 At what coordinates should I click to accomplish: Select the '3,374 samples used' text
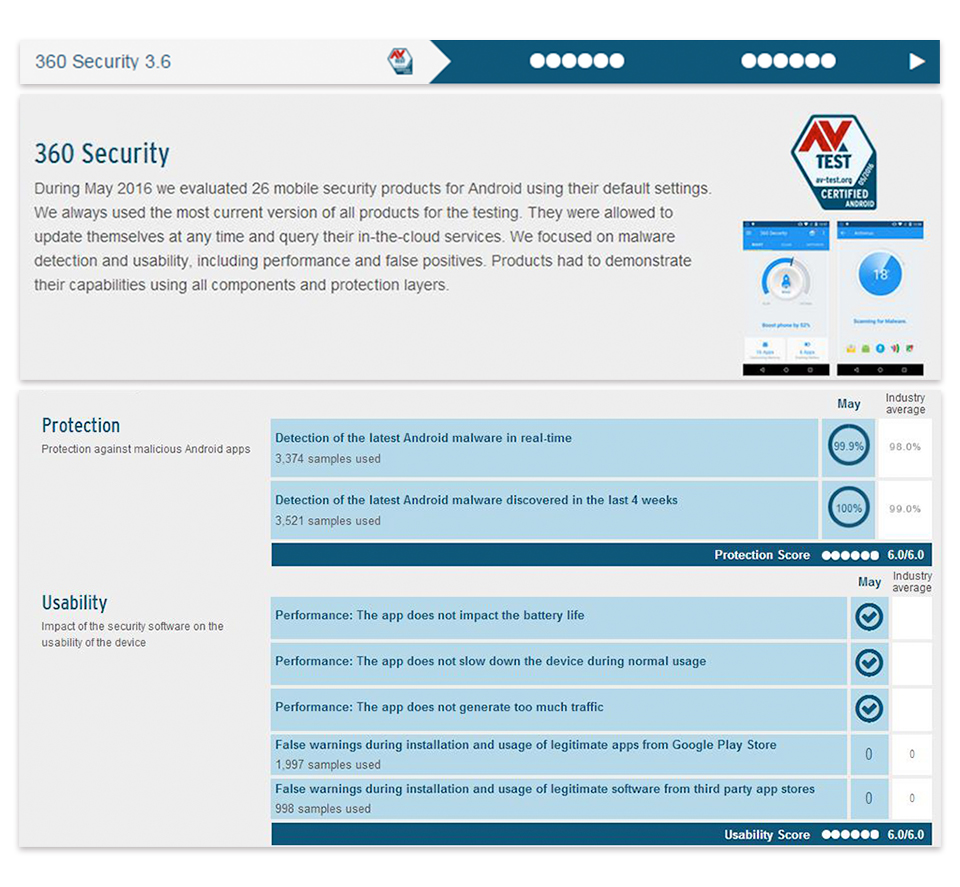pyautogui.click(x=328, y=459)
